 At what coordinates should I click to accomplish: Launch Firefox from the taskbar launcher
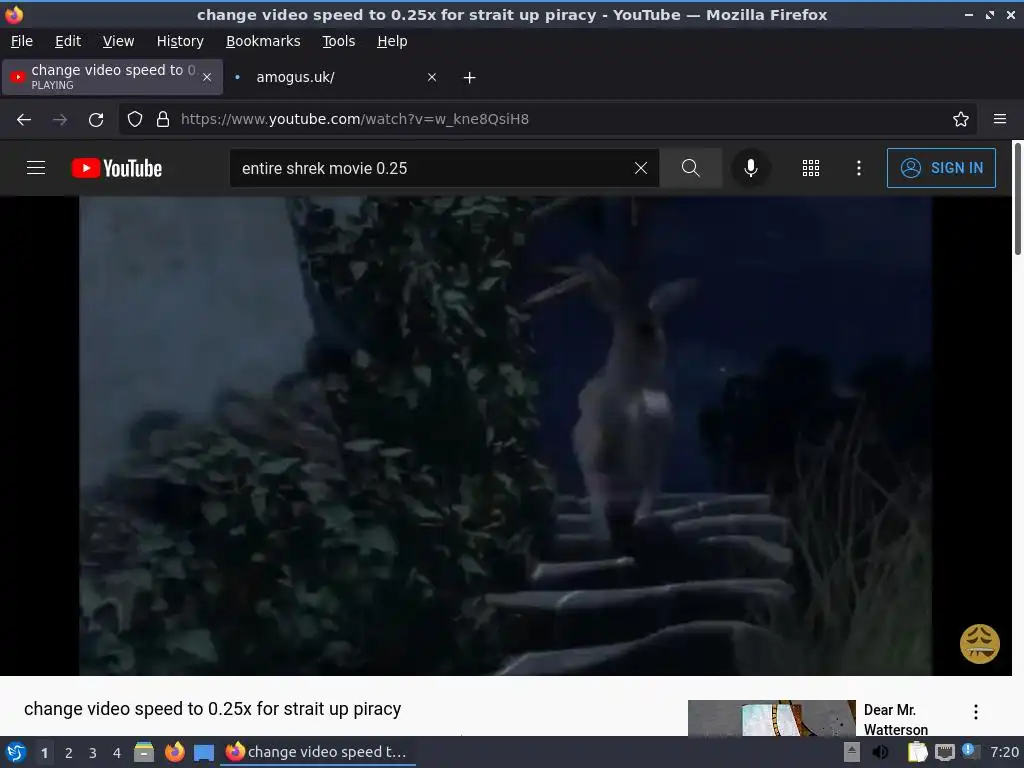click(x=174, y=752)
